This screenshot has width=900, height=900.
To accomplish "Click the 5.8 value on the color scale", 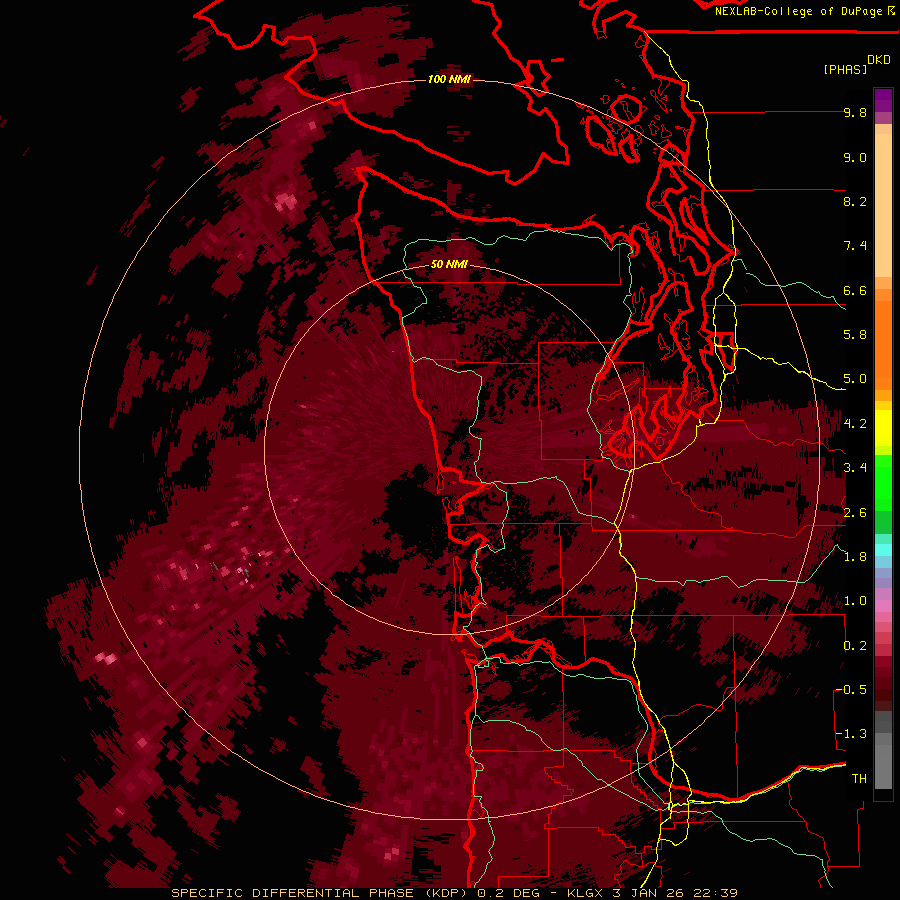I will [855, 335].
